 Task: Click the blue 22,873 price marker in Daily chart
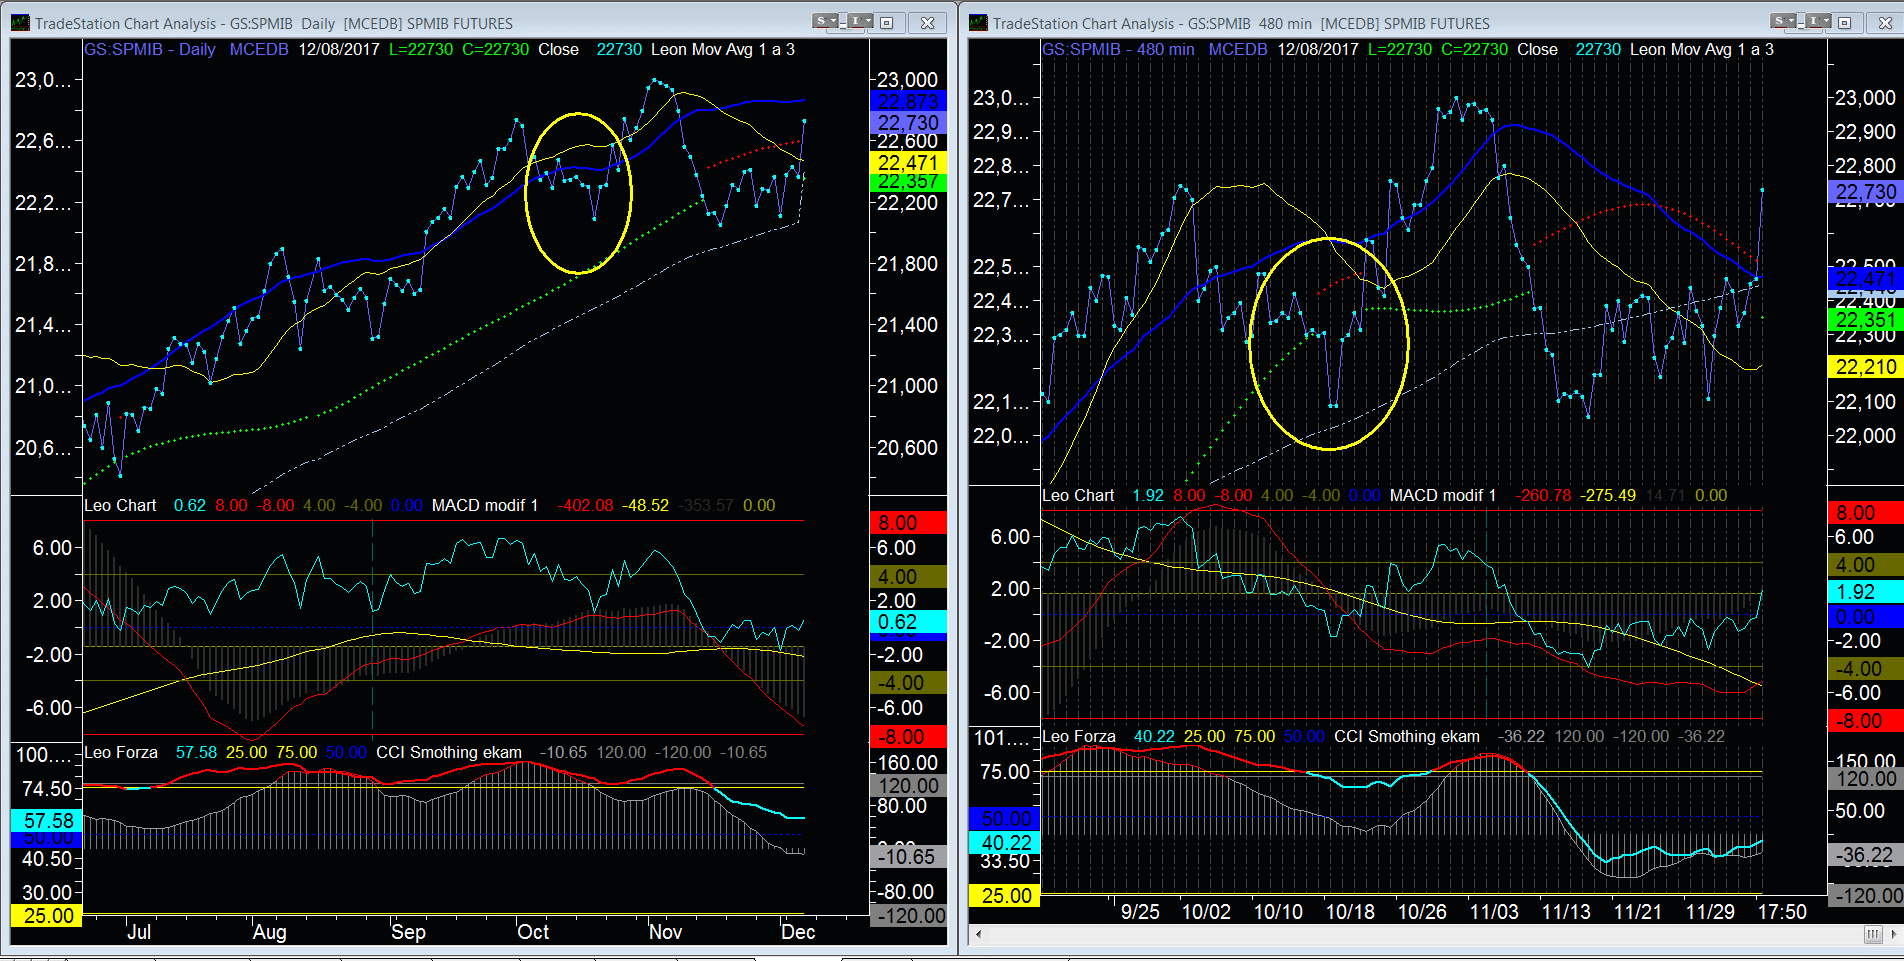(908, 101)
